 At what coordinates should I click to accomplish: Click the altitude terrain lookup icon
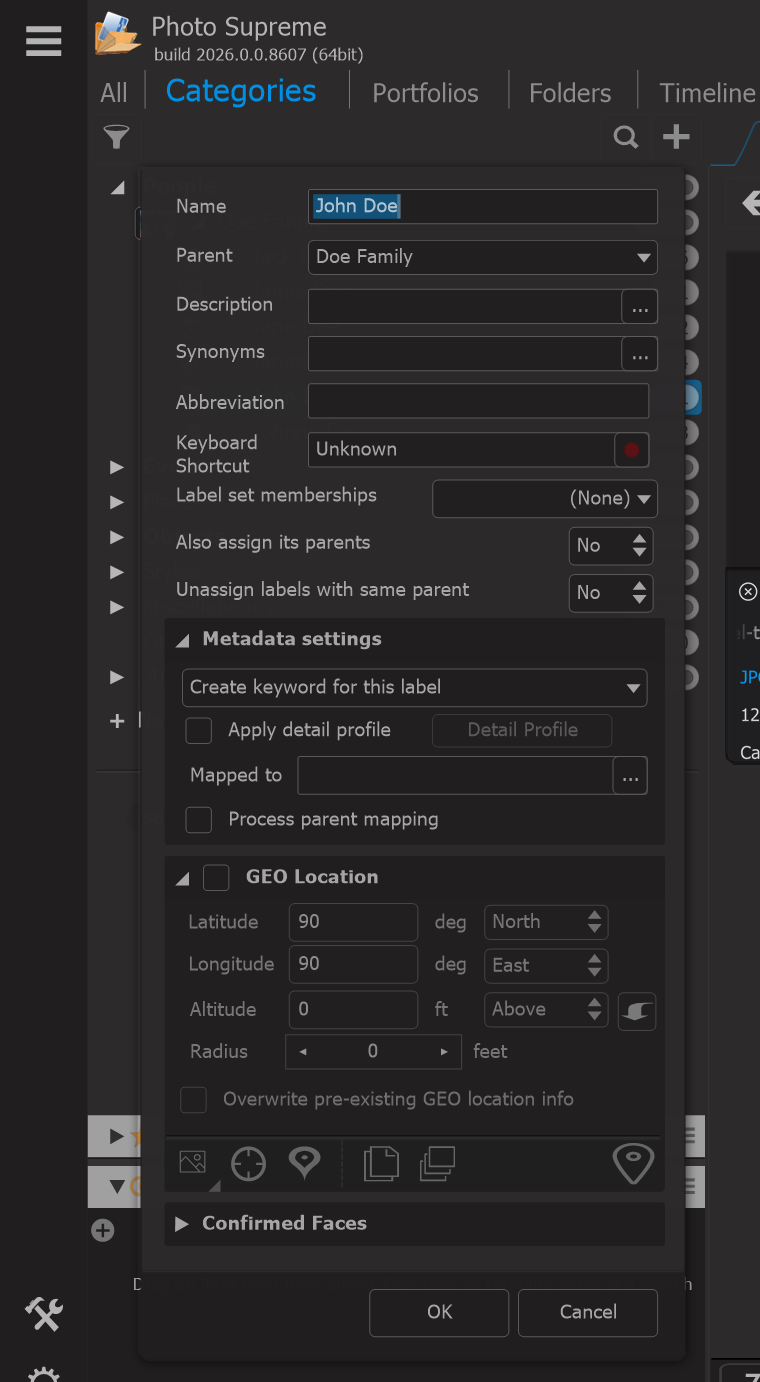click(x=637, y=1011)
